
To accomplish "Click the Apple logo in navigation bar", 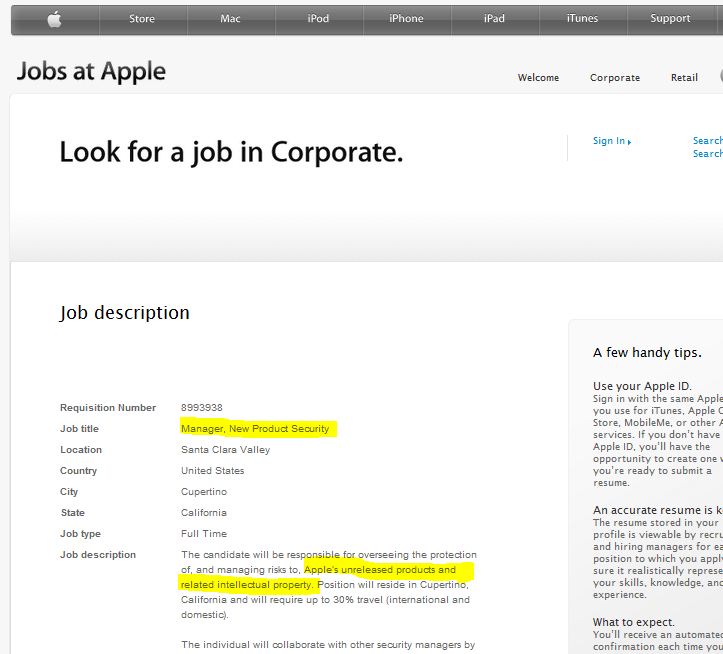I will click(54, 19).
